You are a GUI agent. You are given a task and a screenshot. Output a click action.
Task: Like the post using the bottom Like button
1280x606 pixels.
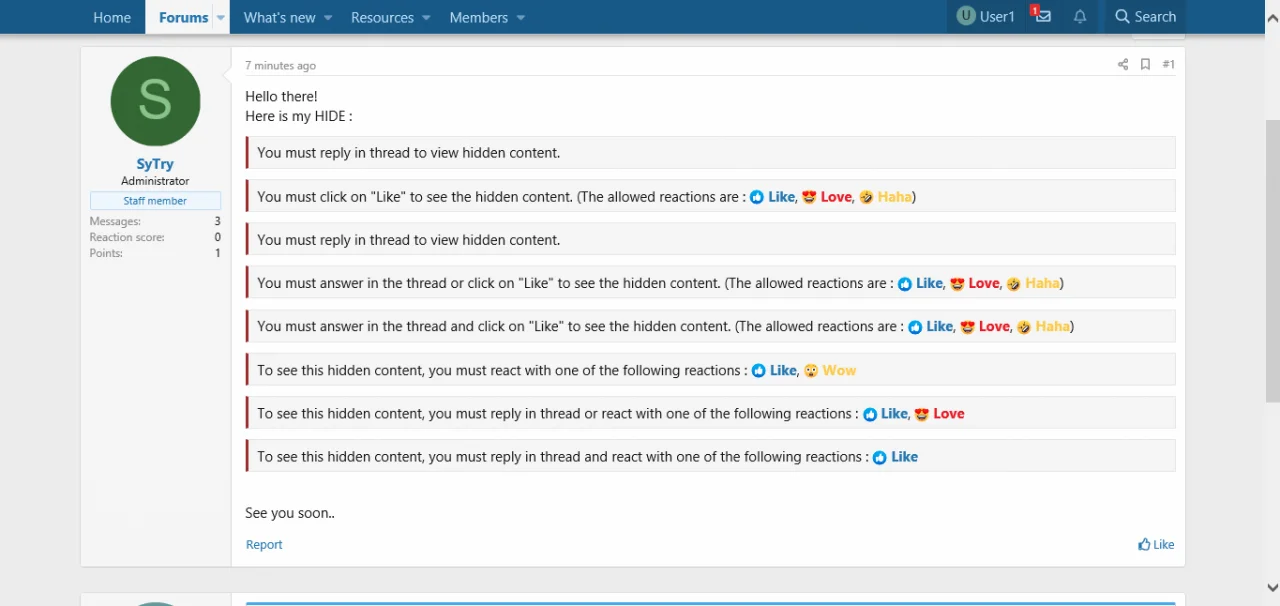(x=1155, y=544)
